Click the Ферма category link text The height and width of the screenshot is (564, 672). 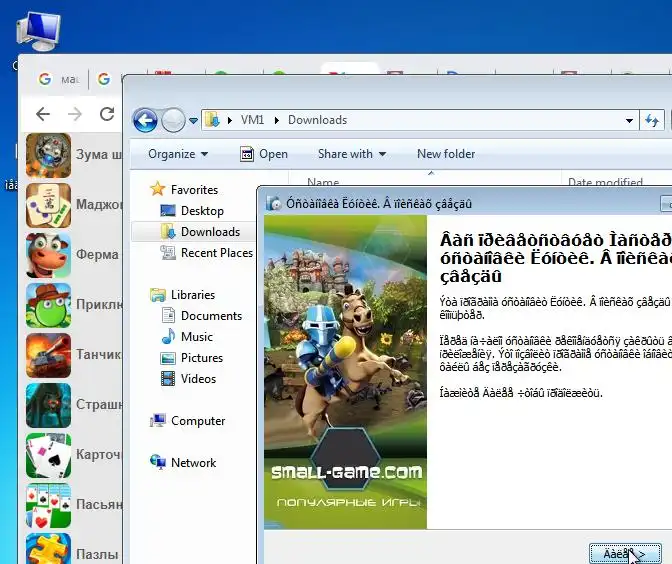[x=97, y=255]
